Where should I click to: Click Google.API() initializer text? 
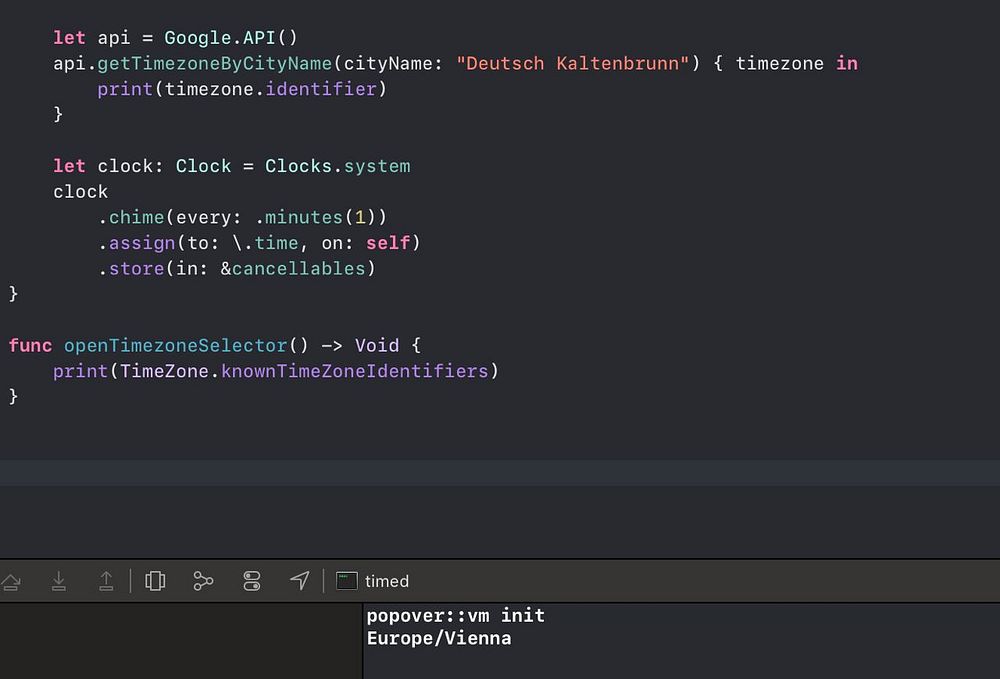pyautogui.click(x=231, y=38)
